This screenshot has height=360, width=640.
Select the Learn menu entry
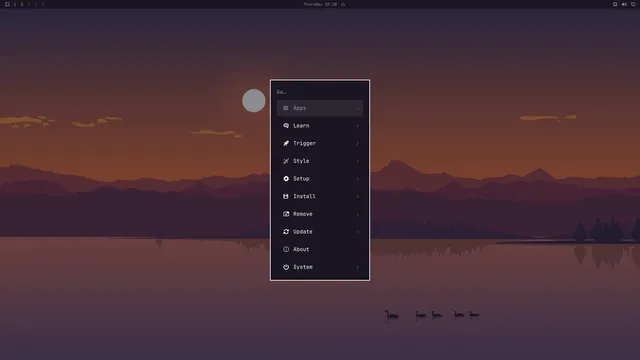(320, 126)
